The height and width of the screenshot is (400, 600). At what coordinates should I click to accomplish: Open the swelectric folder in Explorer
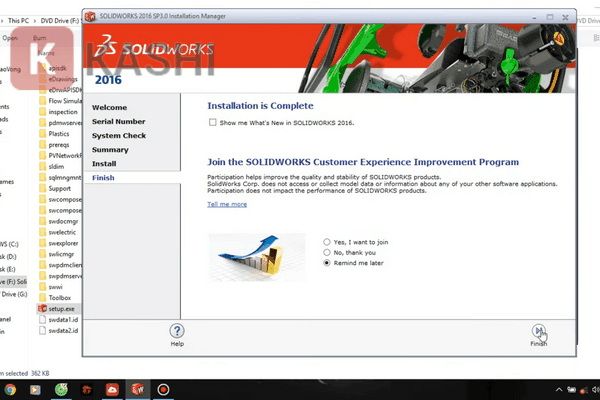[57, 232]
